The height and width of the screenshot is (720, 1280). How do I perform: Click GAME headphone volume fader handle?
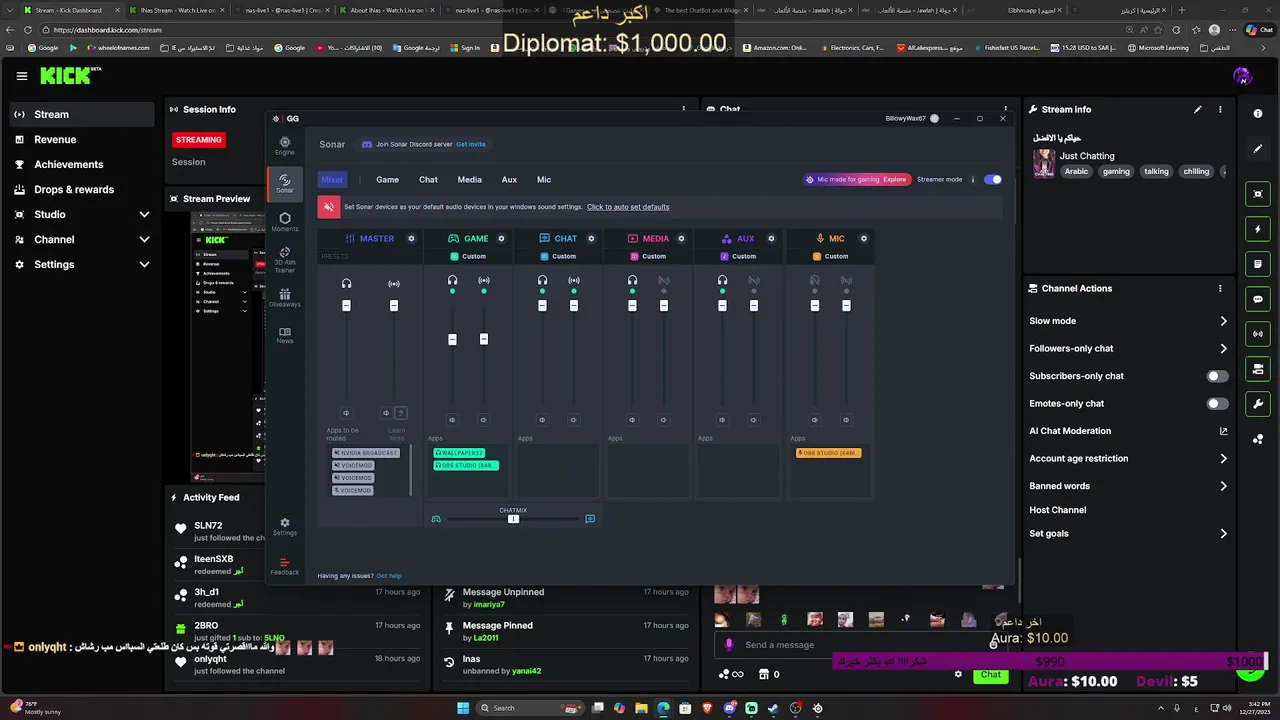pos(452,340)
